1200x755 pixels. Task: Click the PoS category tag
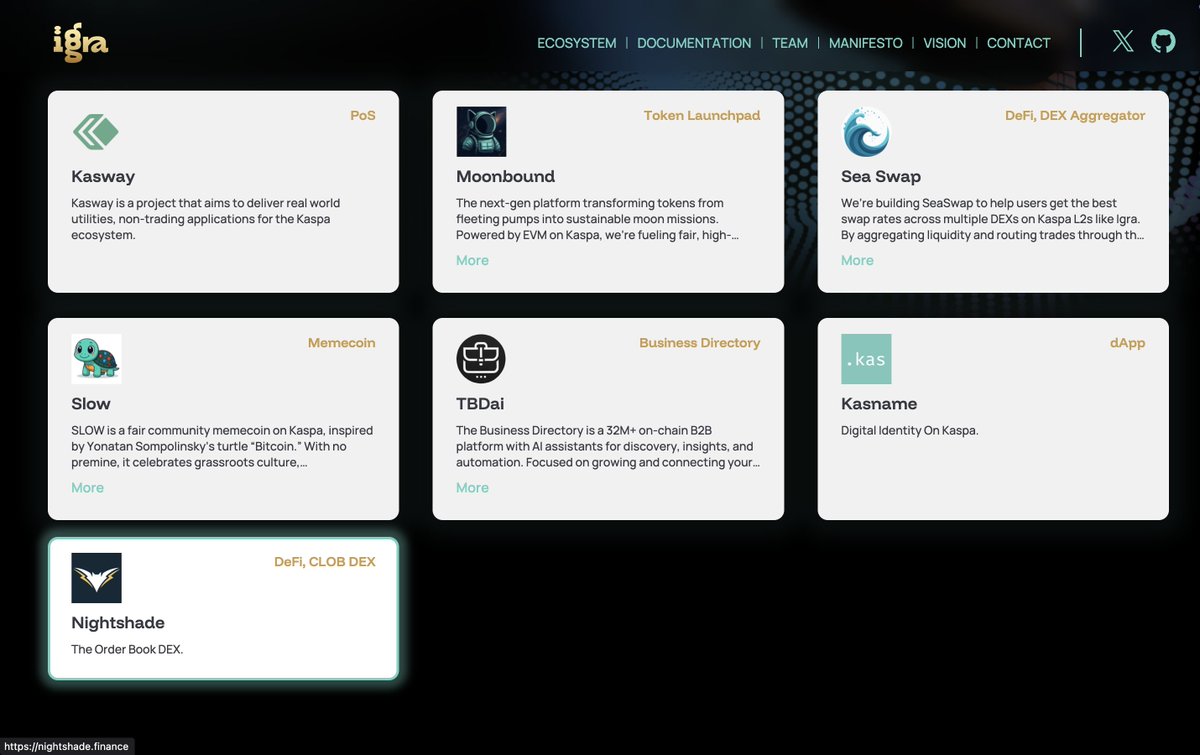363,115
